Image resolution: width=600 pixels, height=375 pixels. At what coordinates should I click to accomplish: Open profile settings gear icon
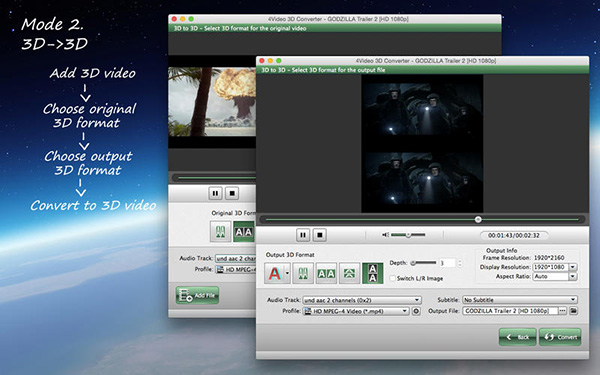416,311
